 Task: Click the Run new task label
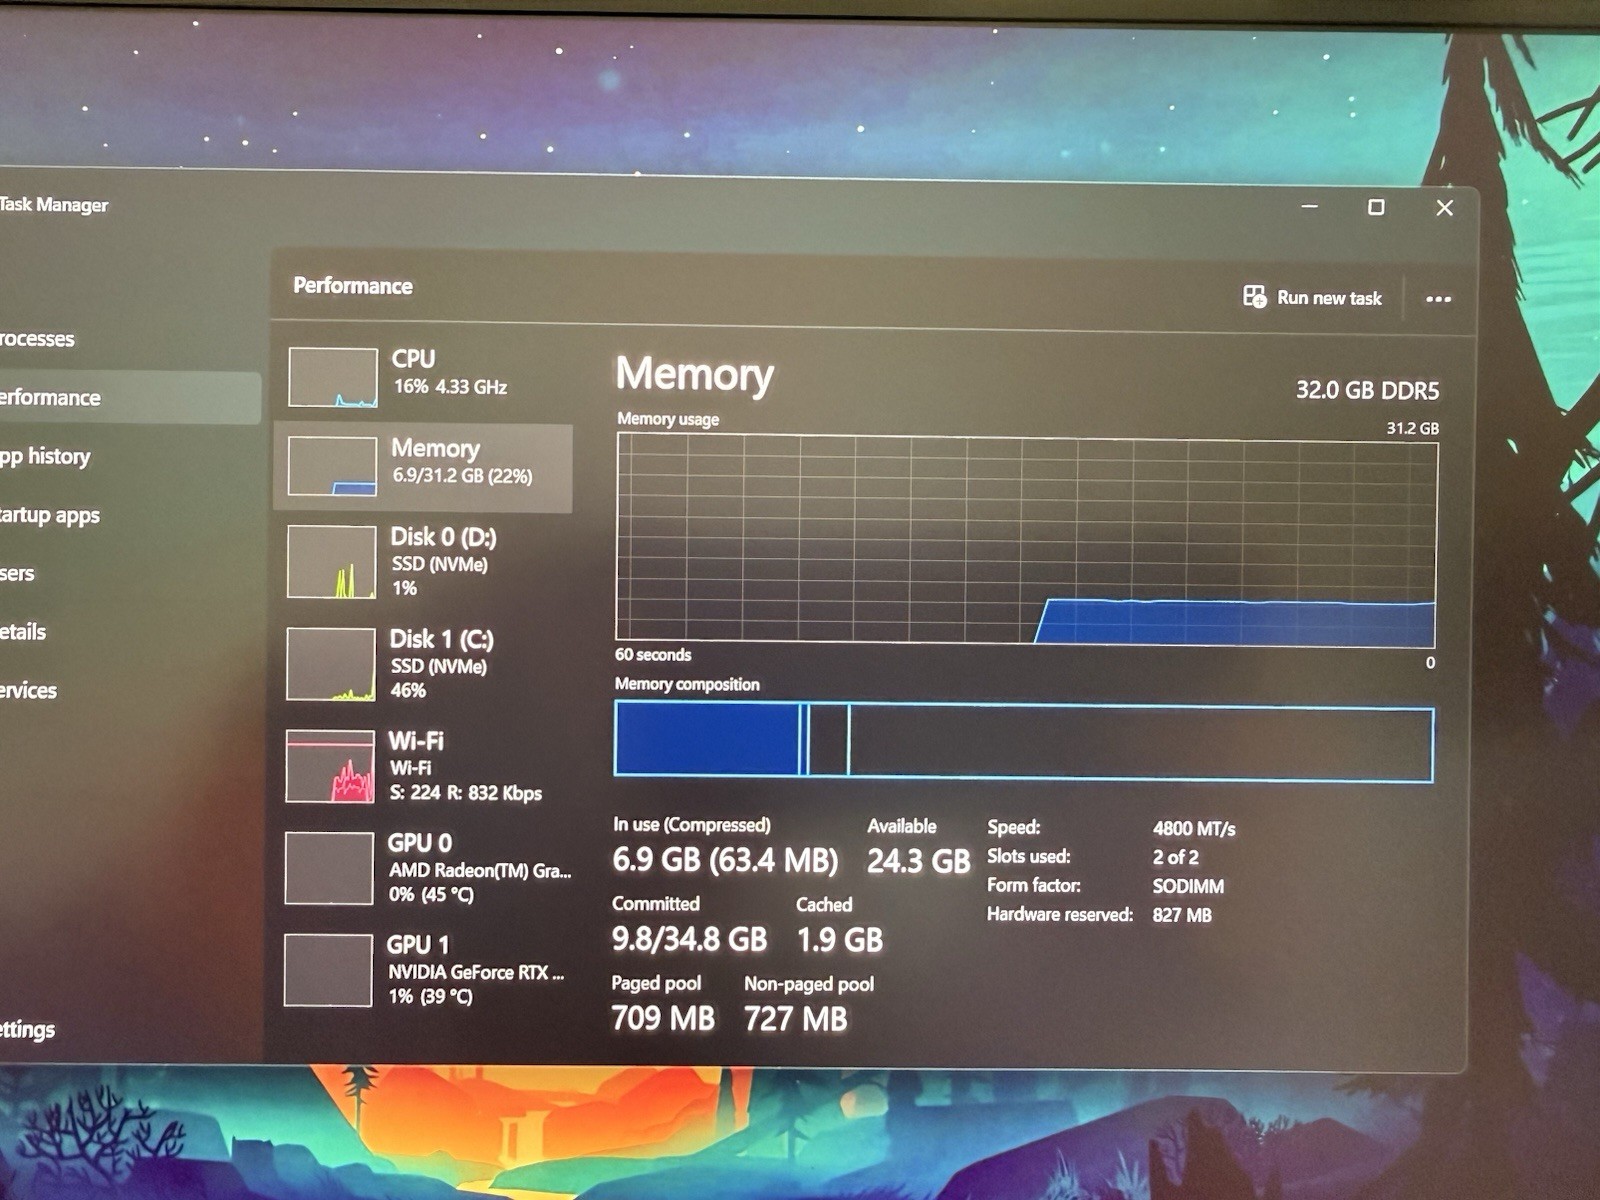1329,298
